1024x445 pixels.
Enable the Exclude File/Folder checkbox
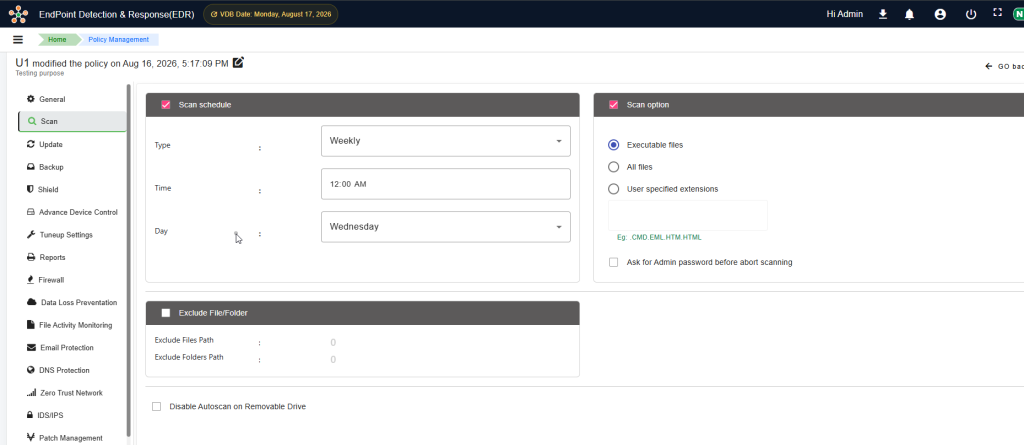coord(165,313)
